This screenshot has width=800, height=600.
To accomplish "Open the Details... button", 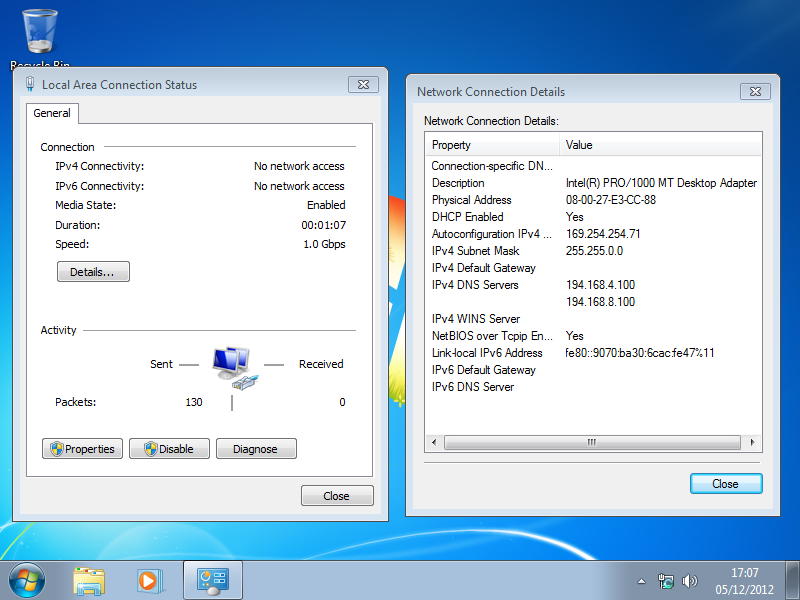I will (x=93, y=272).
